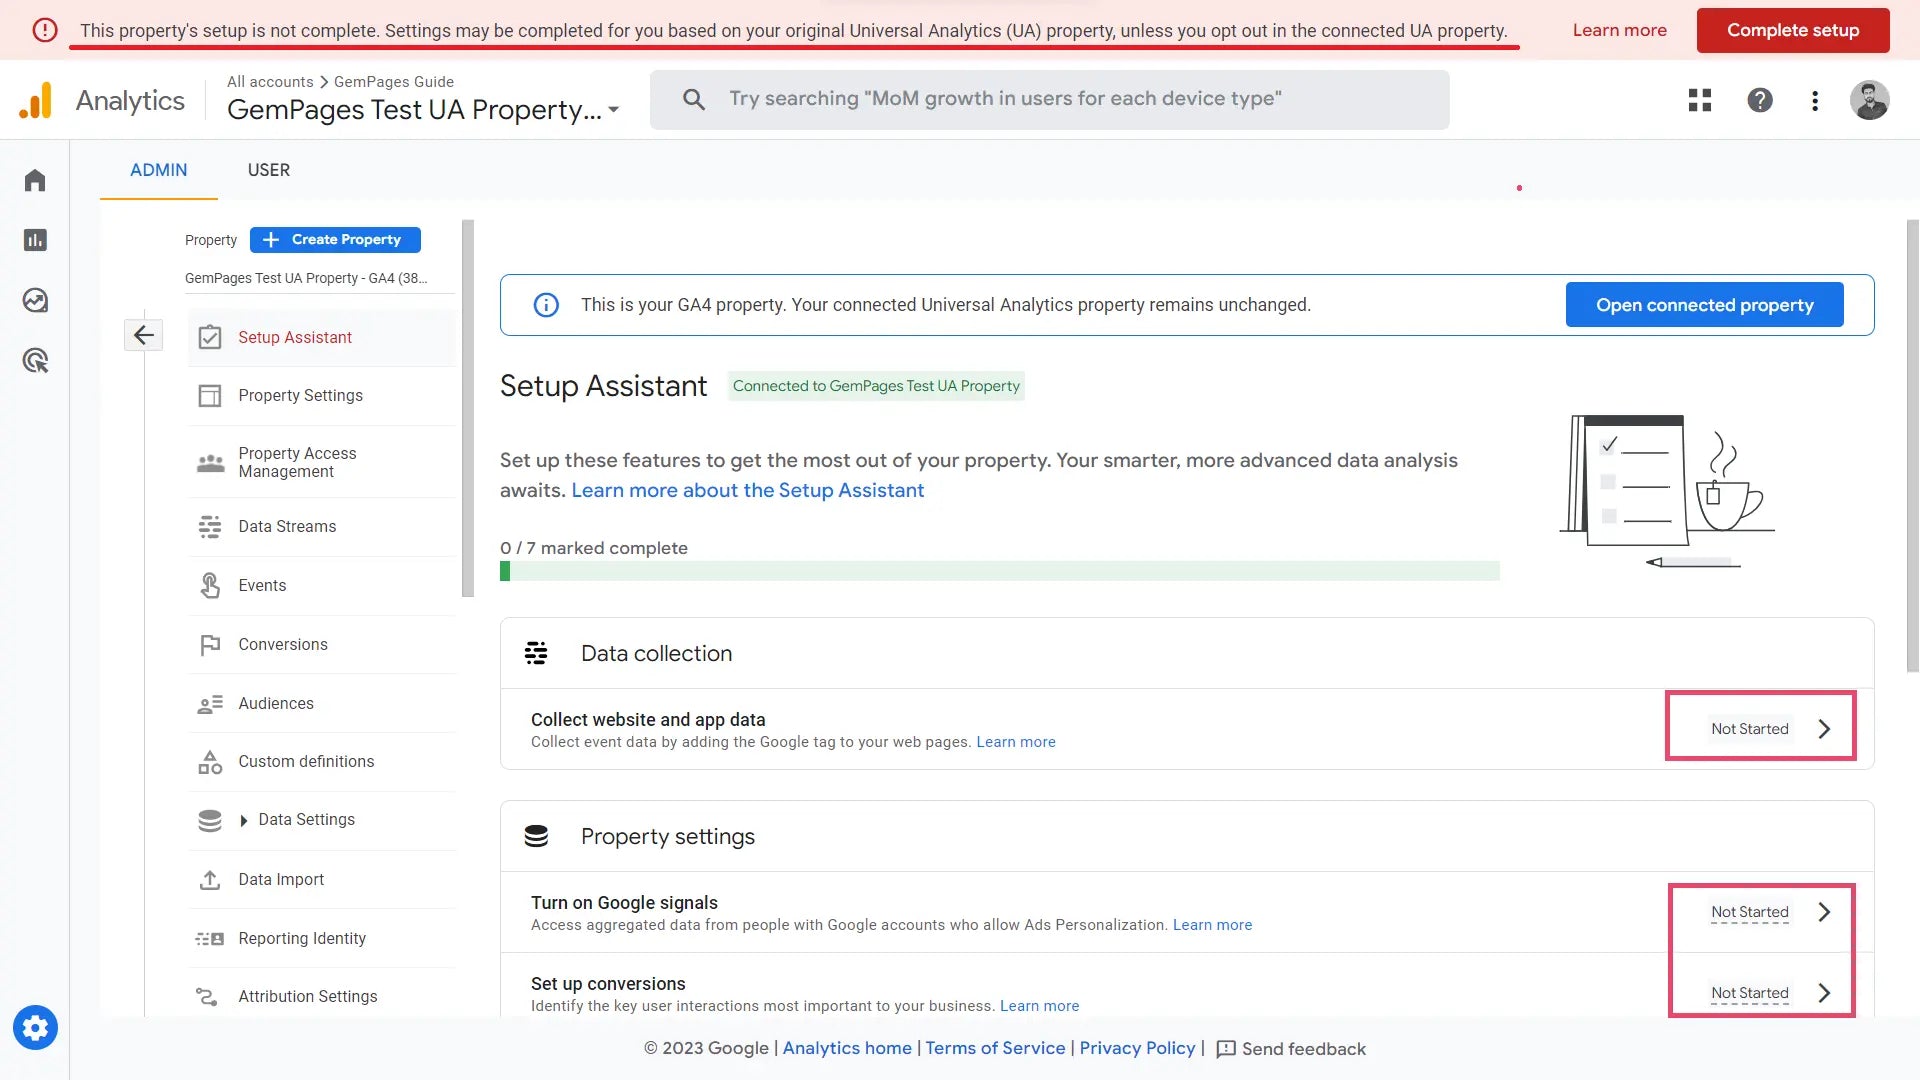
Task: Open the user account avatar
Action: point(1869,100)
